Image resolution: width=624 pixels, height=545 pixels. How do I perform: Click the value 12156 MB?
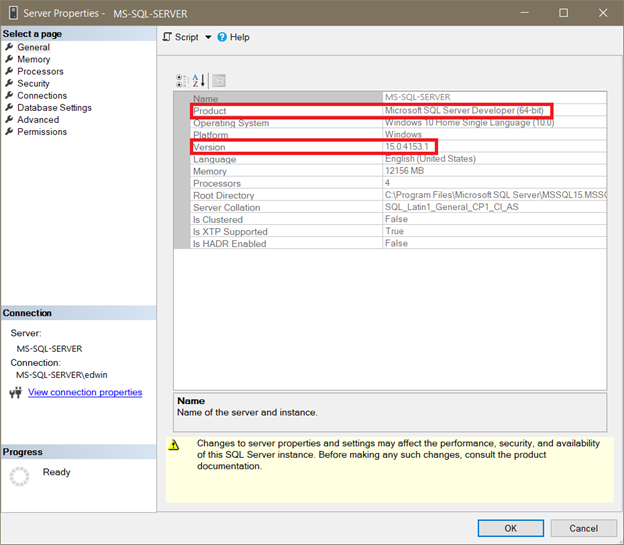click(404, 171)
